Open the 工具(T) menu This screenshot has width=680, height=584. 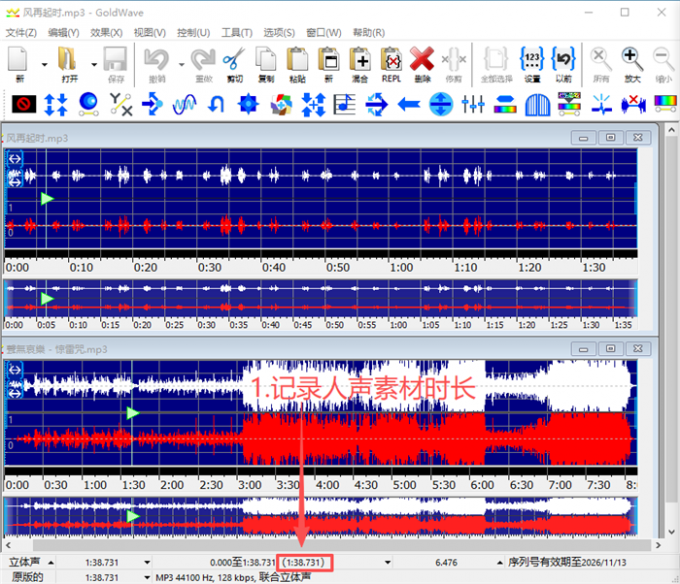pyautogui.click(x=237, y=33)
